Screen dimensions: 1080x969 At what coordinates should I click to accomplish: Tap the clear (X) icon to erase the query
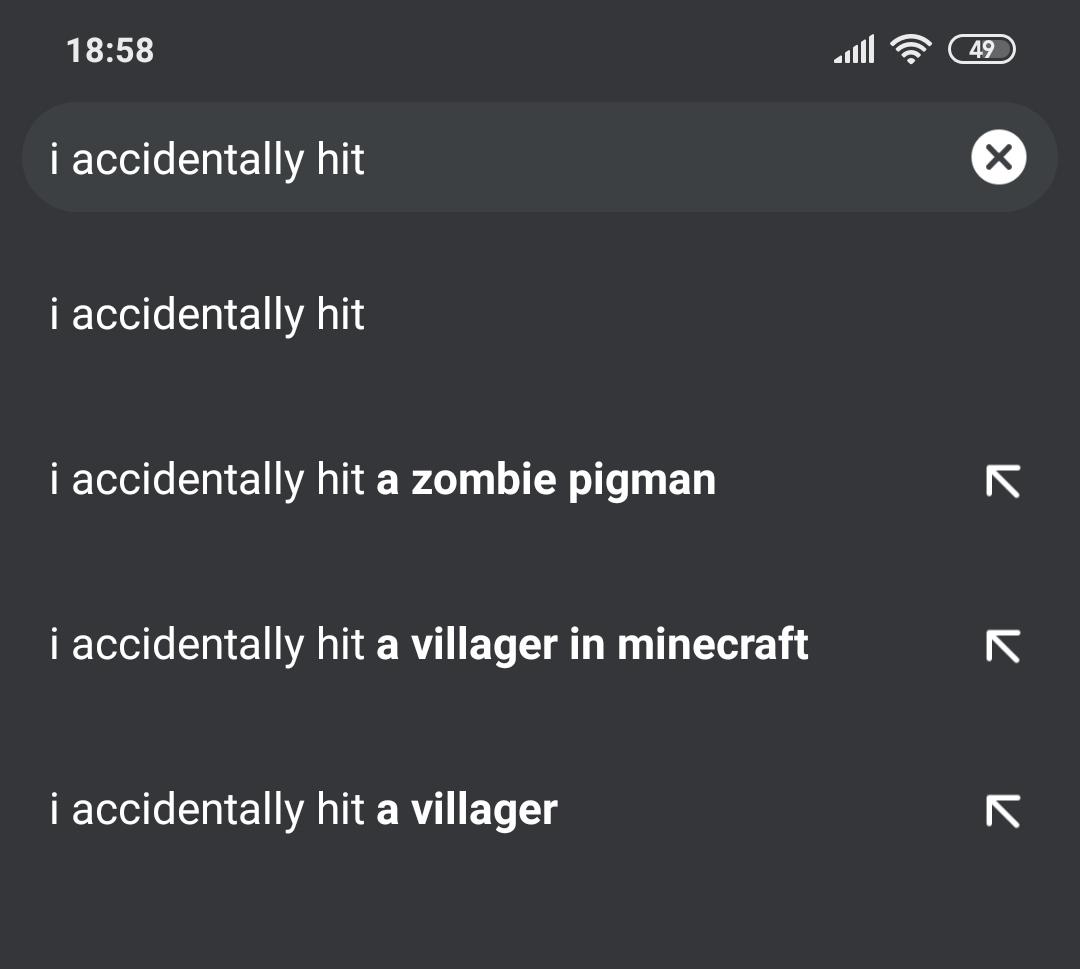[997, 157]
